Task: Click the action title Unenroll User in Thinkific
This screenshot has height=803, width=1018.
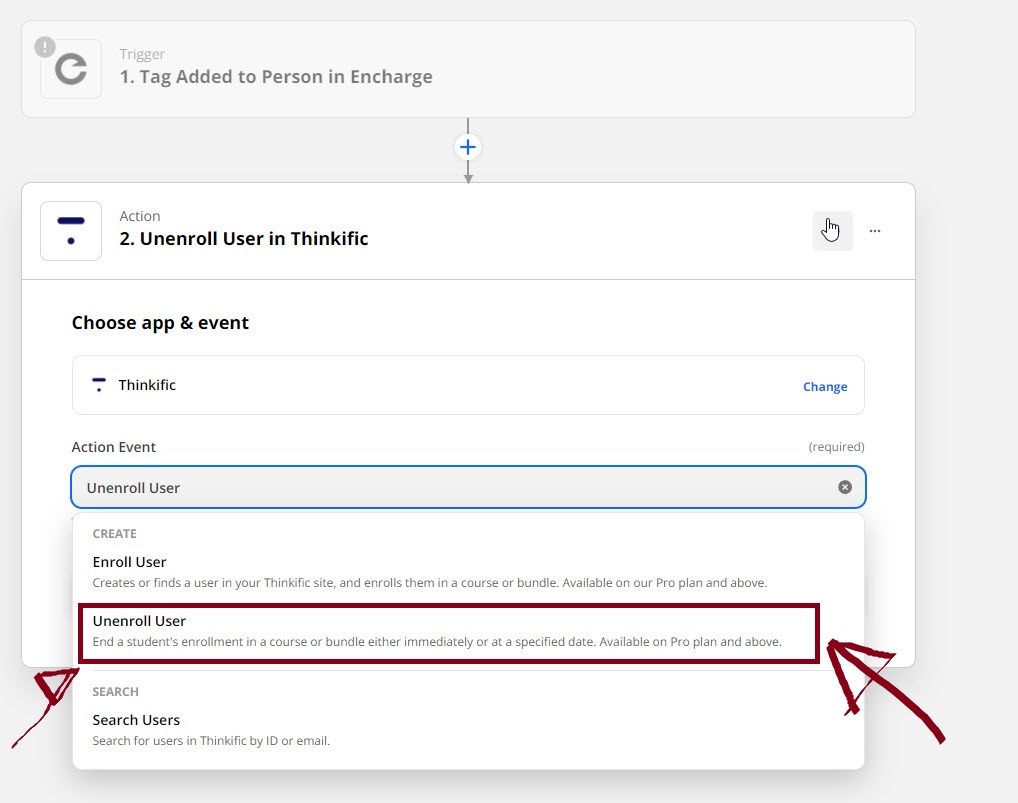Action: [243, 238]
